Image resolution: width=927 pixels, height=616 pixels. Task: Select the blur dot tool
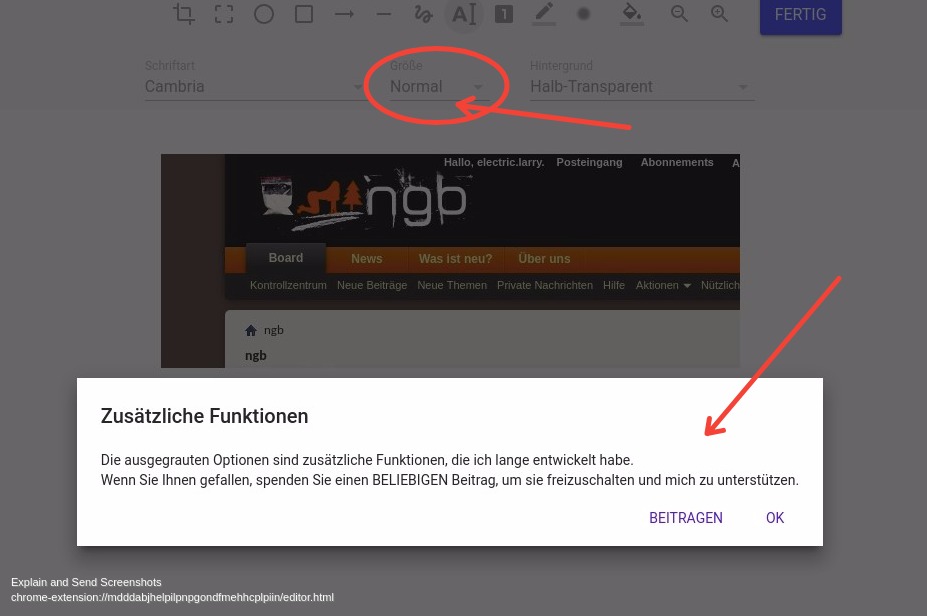point(584,14)
